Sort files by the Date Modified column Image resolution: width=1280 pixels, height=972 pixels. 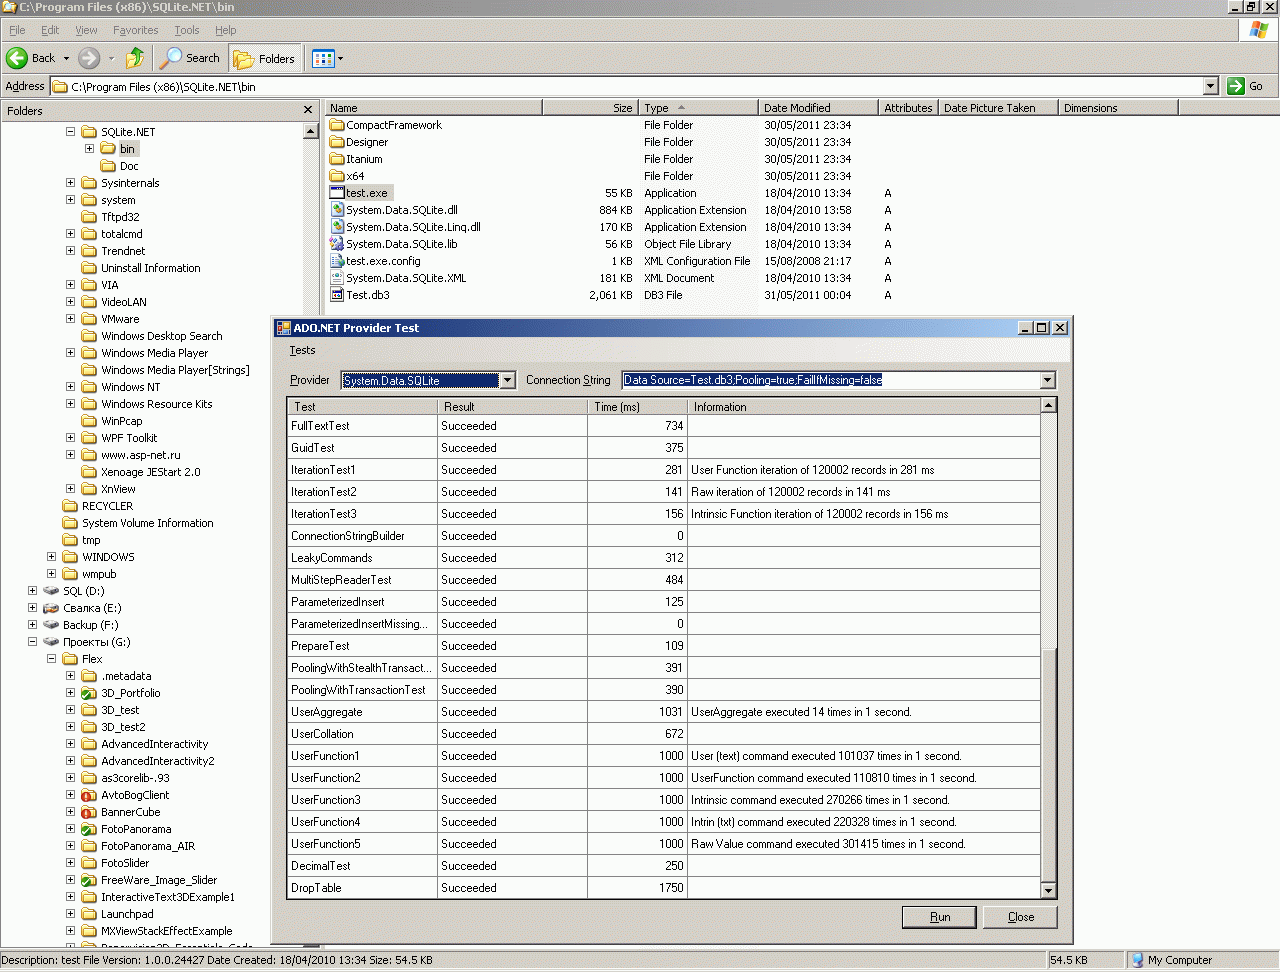pyautogui.click(x=818, y=108)
